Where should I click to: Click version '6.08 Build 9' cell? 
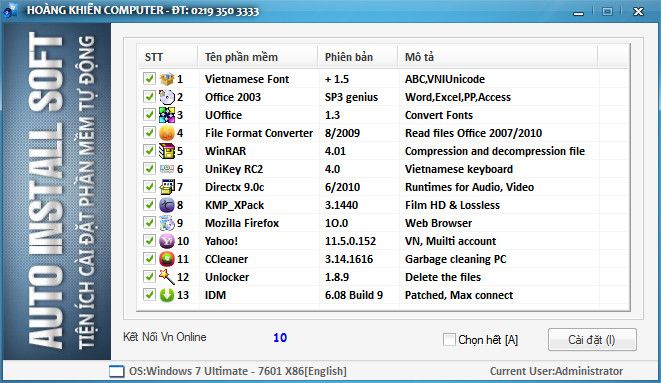(x=354, y=295)
